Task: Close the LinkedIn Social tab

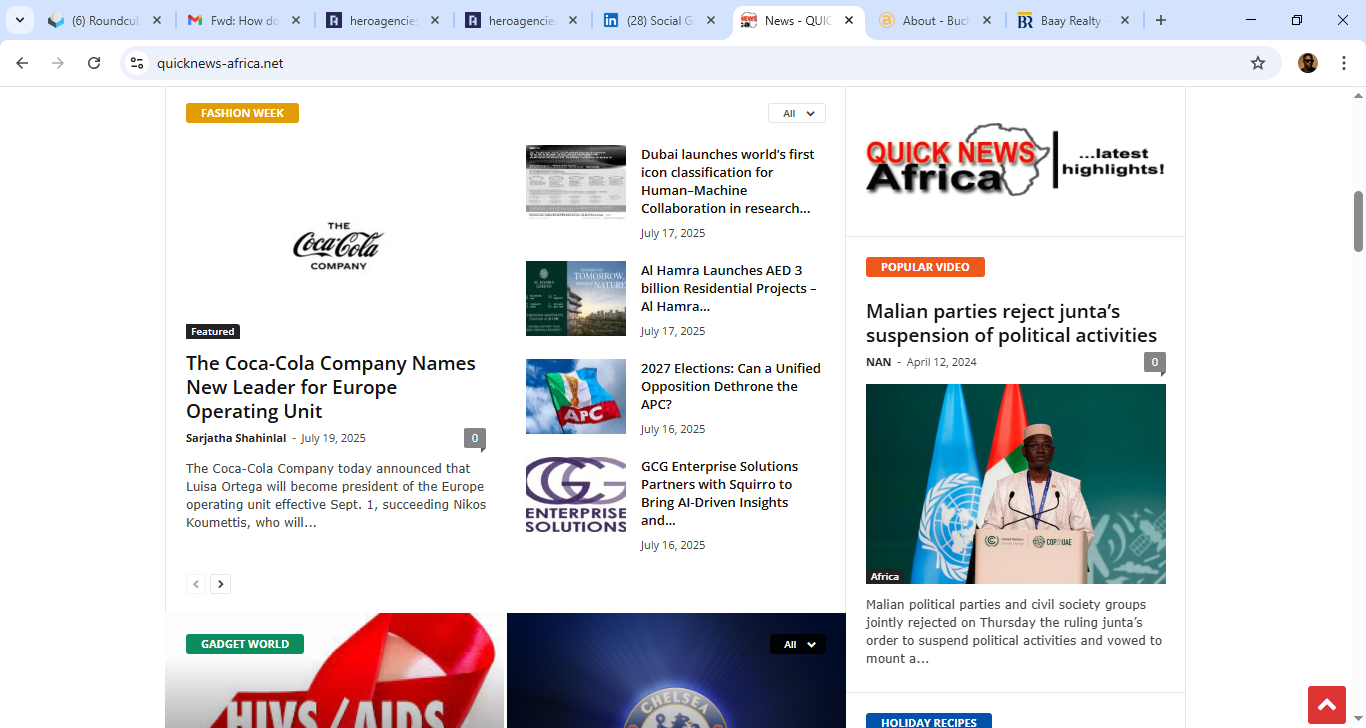Action: click(x=712, y=20)
